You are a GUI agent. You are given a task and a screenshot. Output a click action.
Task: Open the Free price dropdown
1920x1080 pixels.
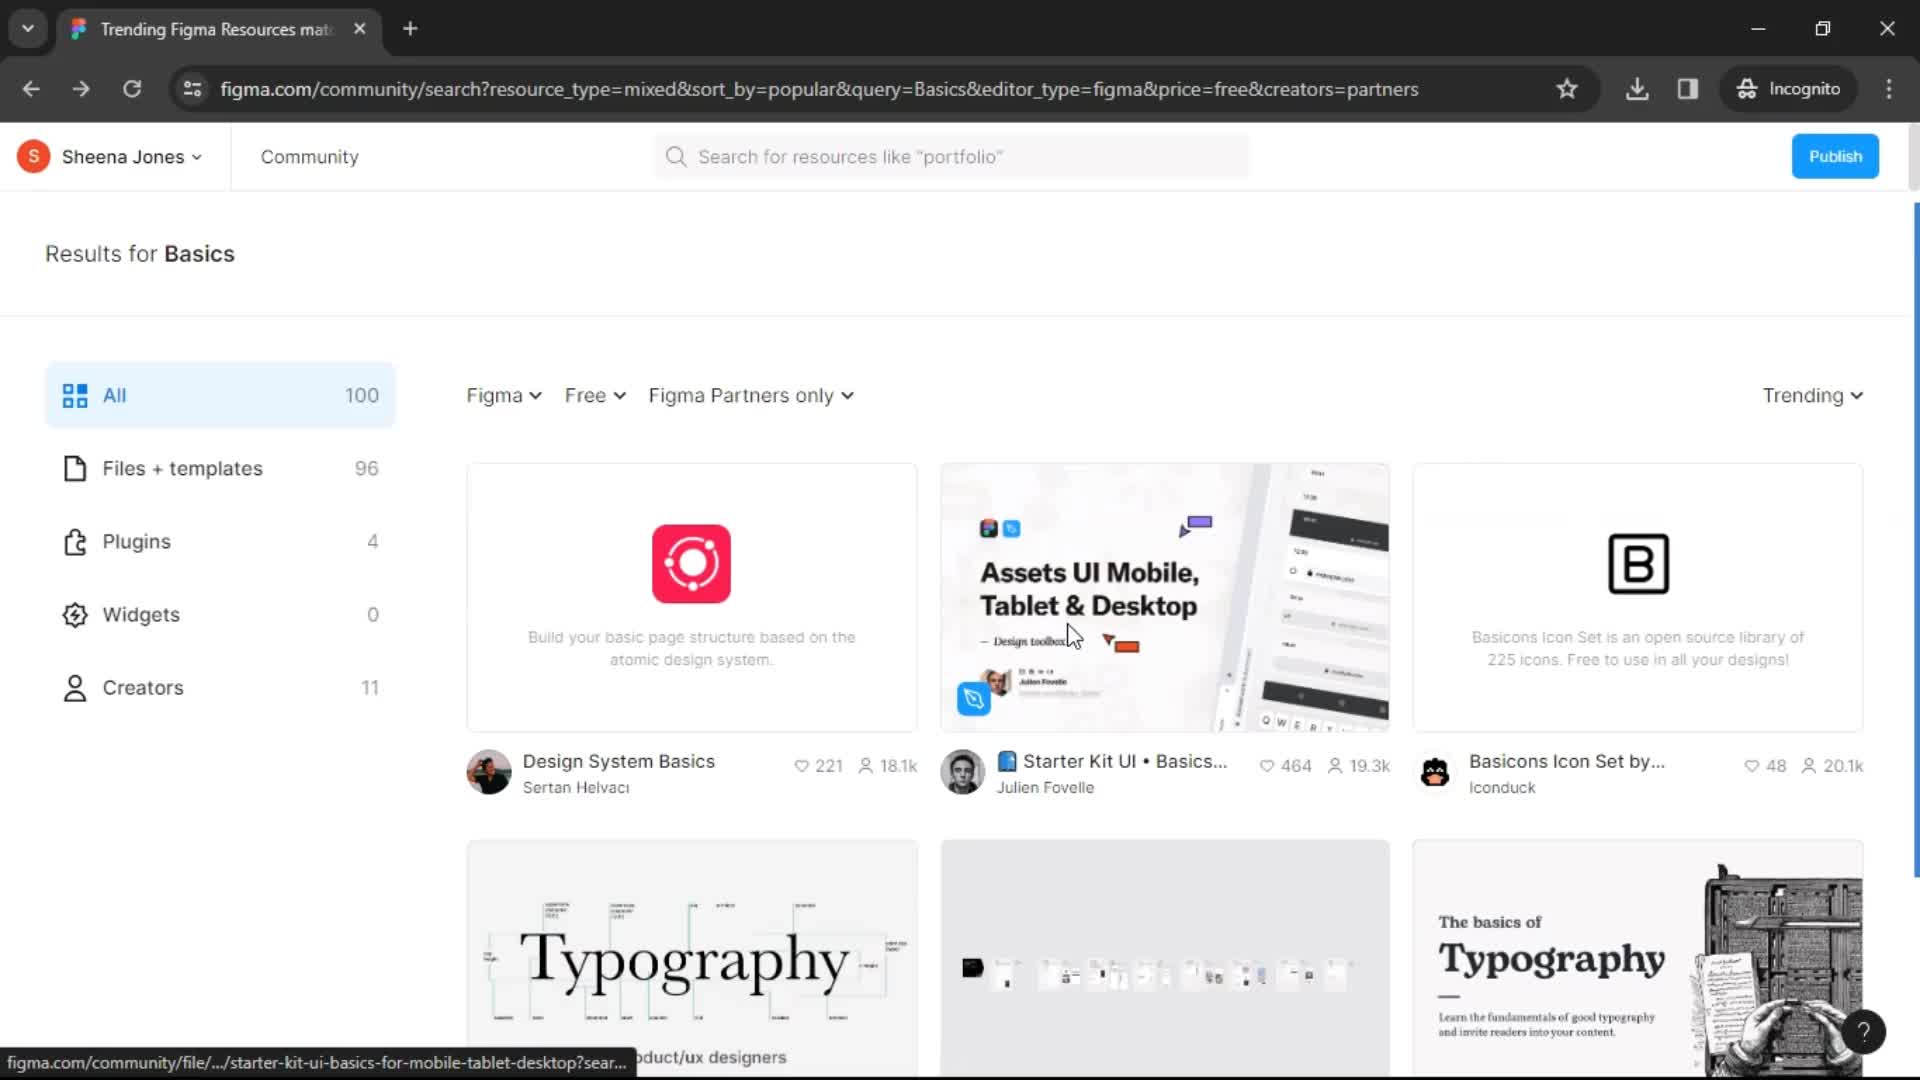(x=595, y=395)
